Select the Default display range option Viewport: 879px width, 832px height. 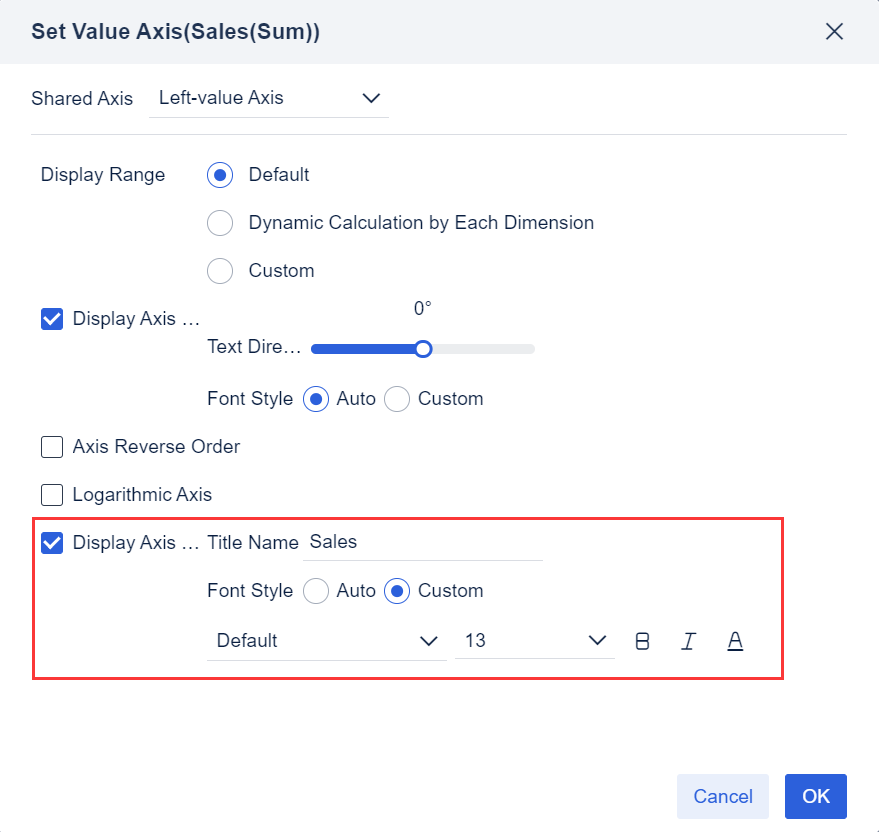click(x=220, y=175)
